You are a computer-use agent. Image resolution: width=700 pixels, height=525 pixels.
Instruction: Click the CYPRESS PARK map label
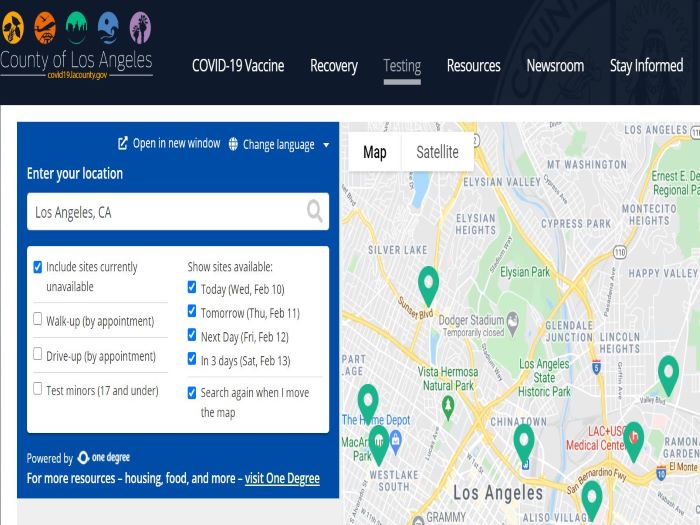[x=576, y=224]
